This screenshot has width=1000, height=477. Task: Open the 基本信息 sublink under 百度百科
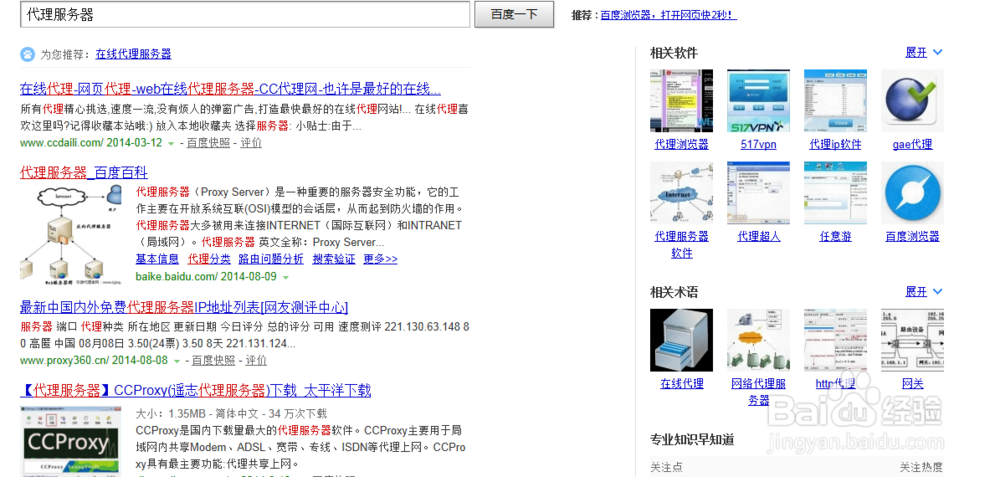click(157, 259)
